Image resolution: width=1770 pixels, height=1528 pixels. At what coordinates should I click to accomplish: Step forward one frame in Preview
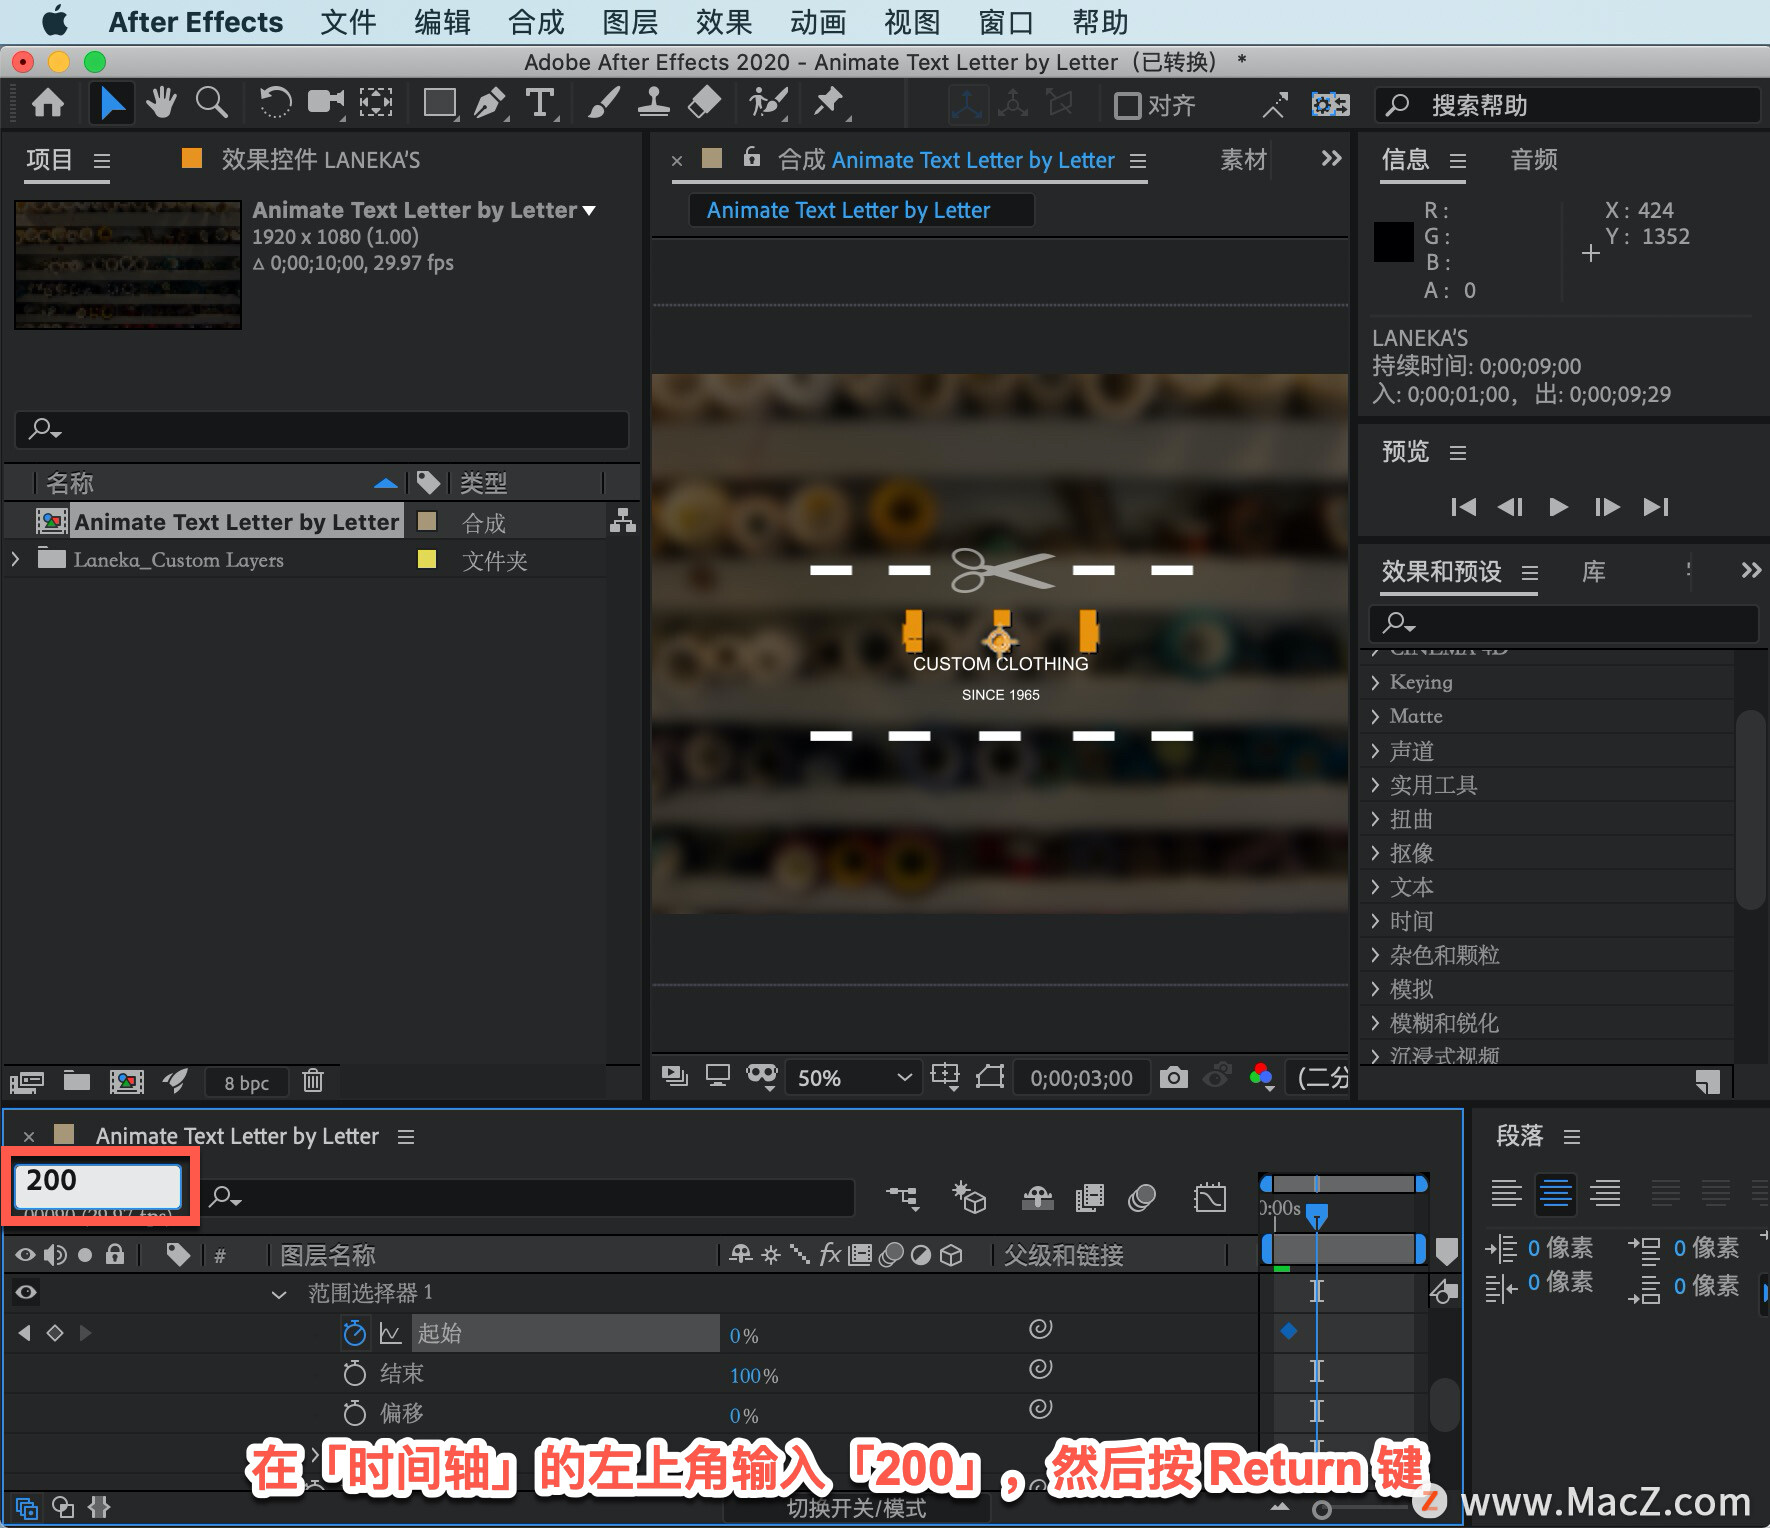point(1606,507)
